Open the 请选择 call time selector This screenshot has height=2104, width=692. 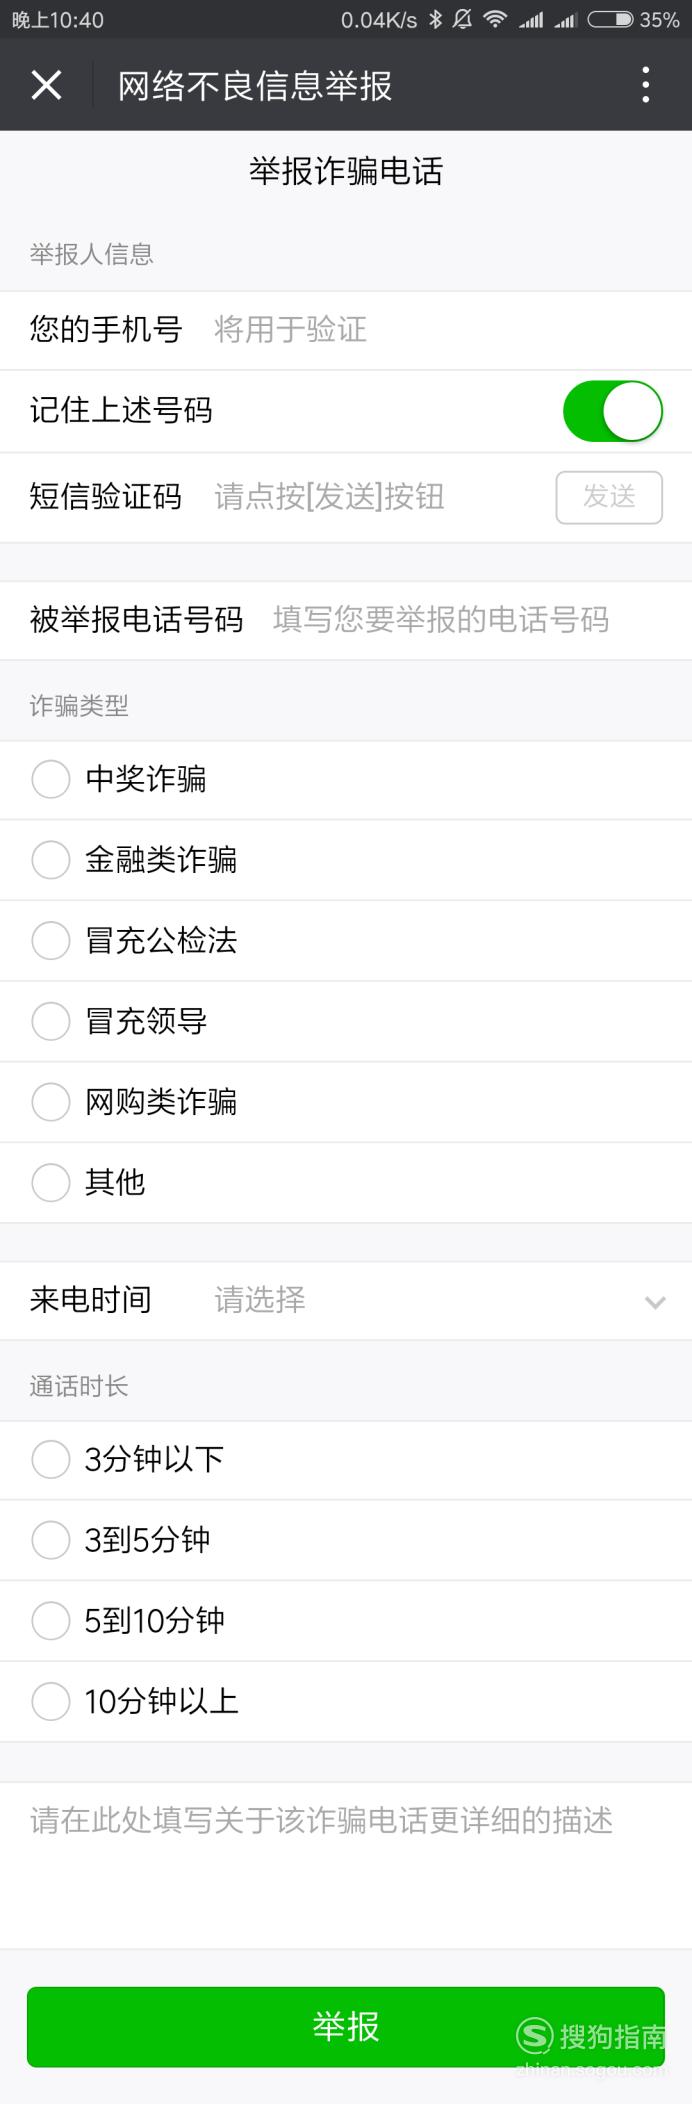260,1300
